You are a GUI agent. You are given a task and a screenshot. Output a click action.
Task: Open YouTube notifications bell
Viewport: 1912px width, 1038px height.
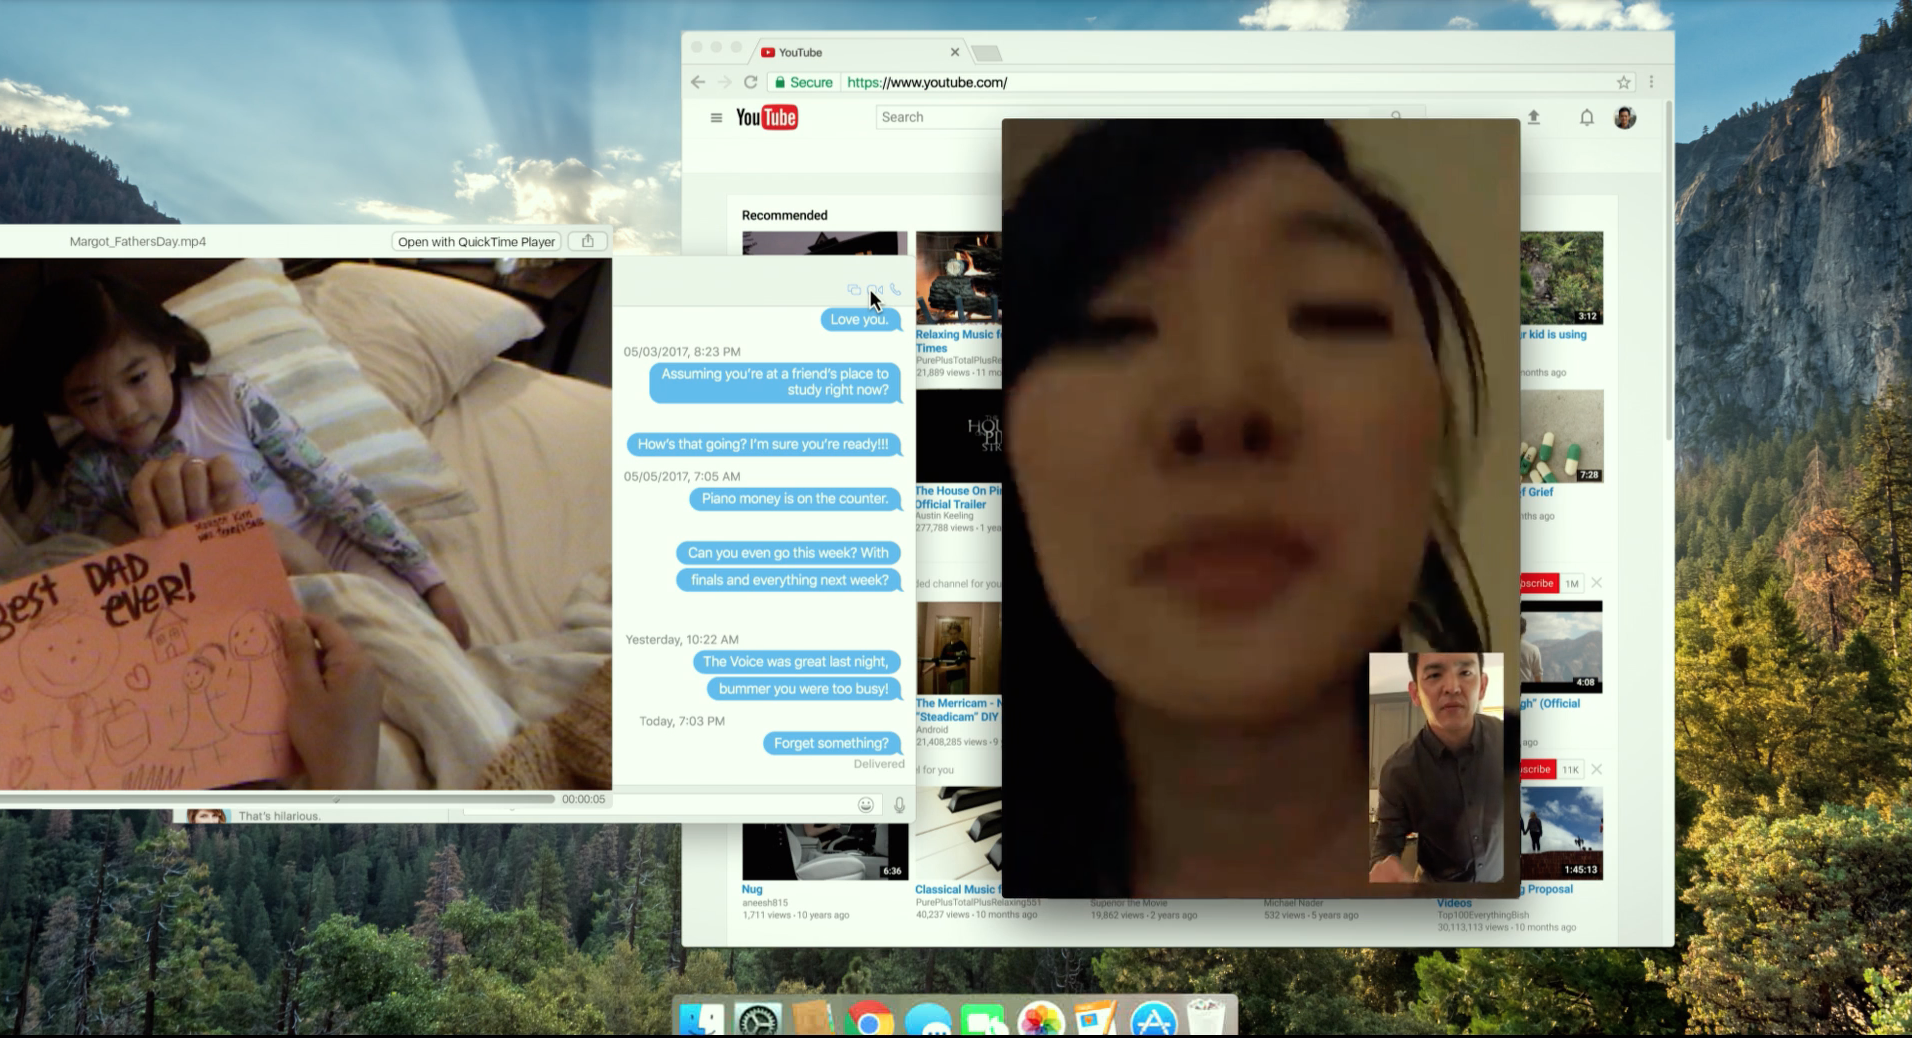pos(1586,118)
